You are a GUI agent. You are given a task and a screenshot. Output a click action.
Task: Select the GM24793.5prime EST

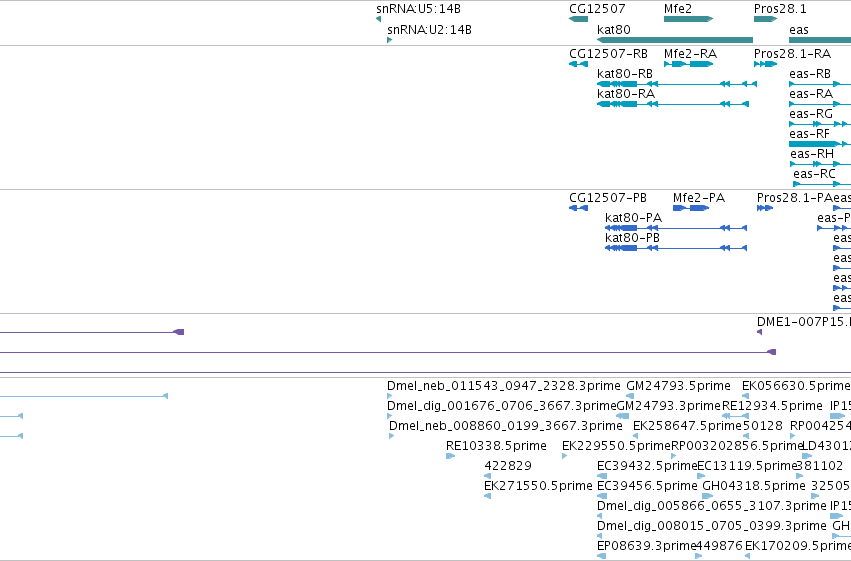tap(630, 396)
